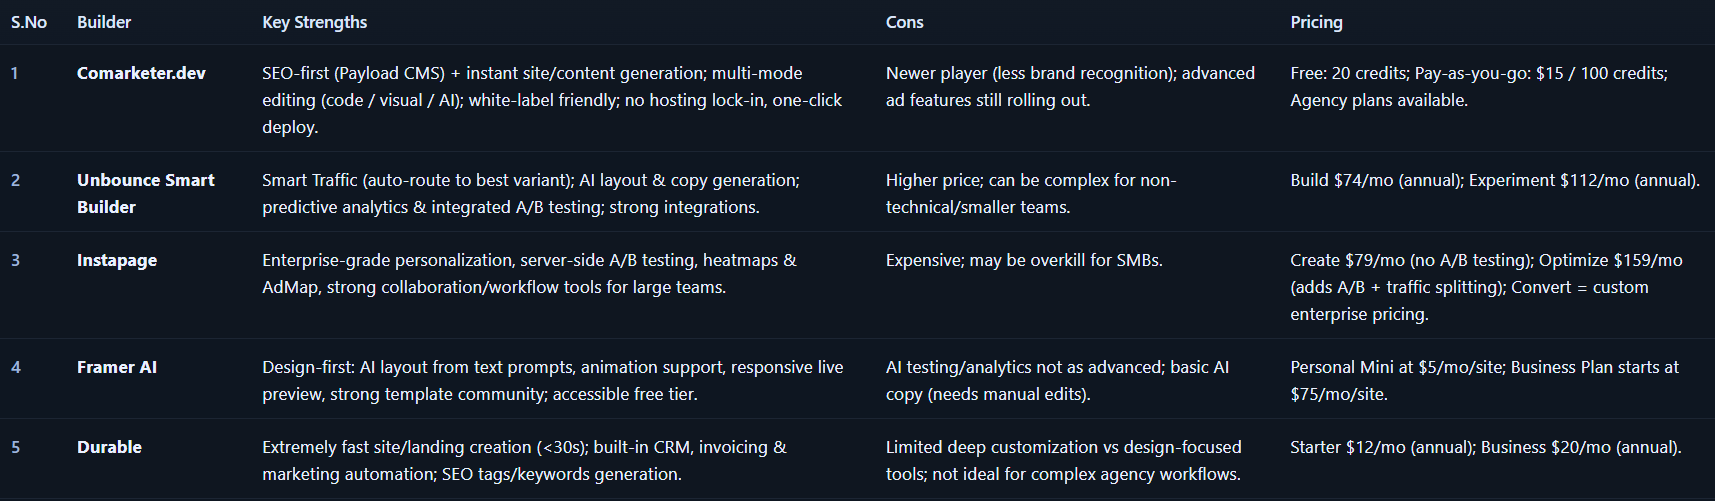The height and width of the screenshot is (501, 1715).
Task: Click row number 3 cell
Action: [x=15, y=260]
